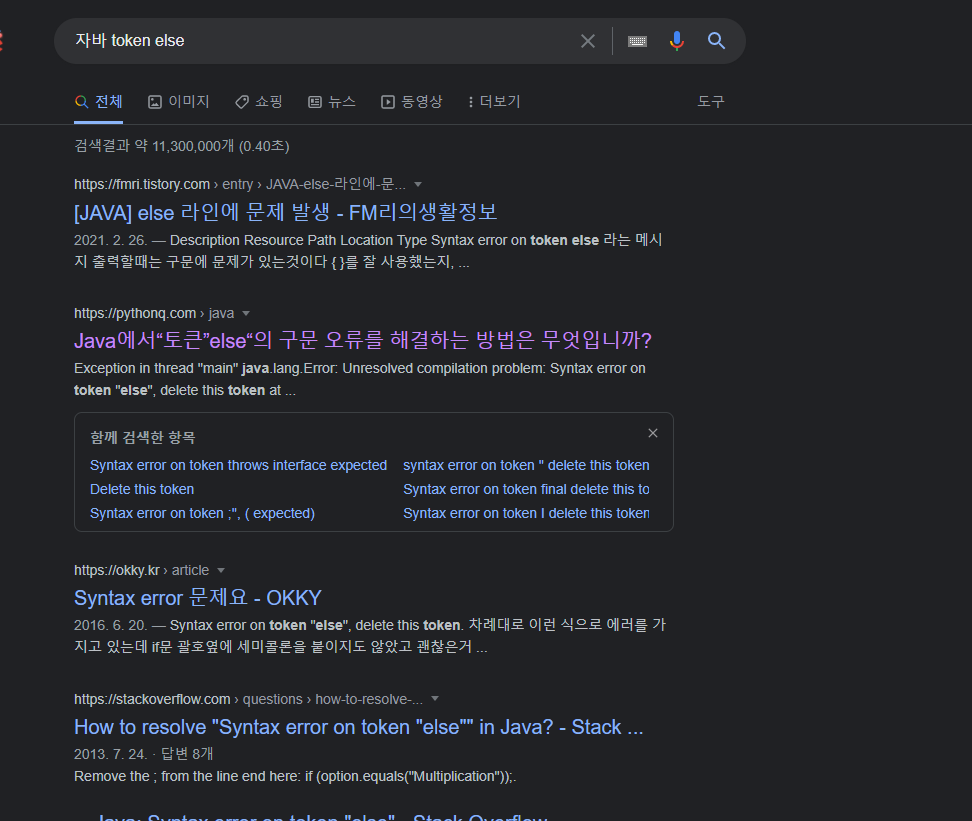Viewport: 972px width, 821px height.
Task: Expand dropdown arrow next to okky.kr URL
Action: click(221, 570)
